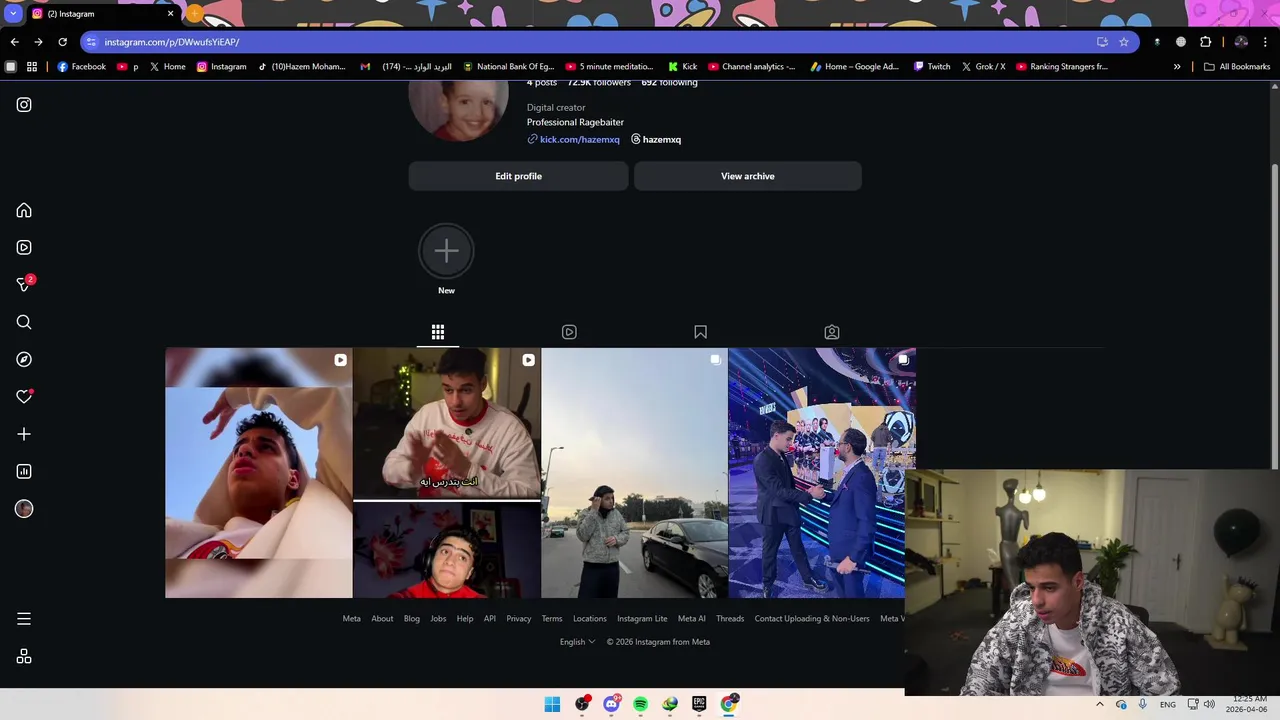Click the profile picture
Image resolution: width=1280 pixels, height=720 pixels.
point(459,108)
